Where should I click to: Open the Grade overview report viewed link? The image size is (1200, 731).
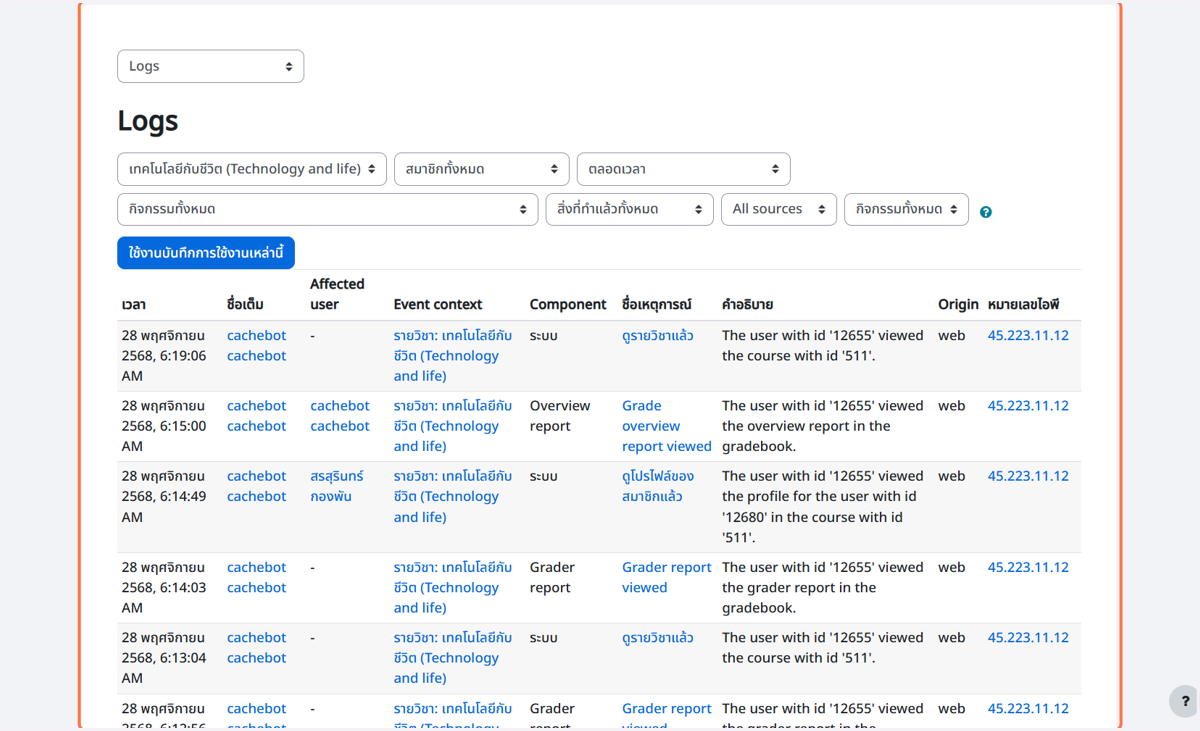click(x=667, y=426)
